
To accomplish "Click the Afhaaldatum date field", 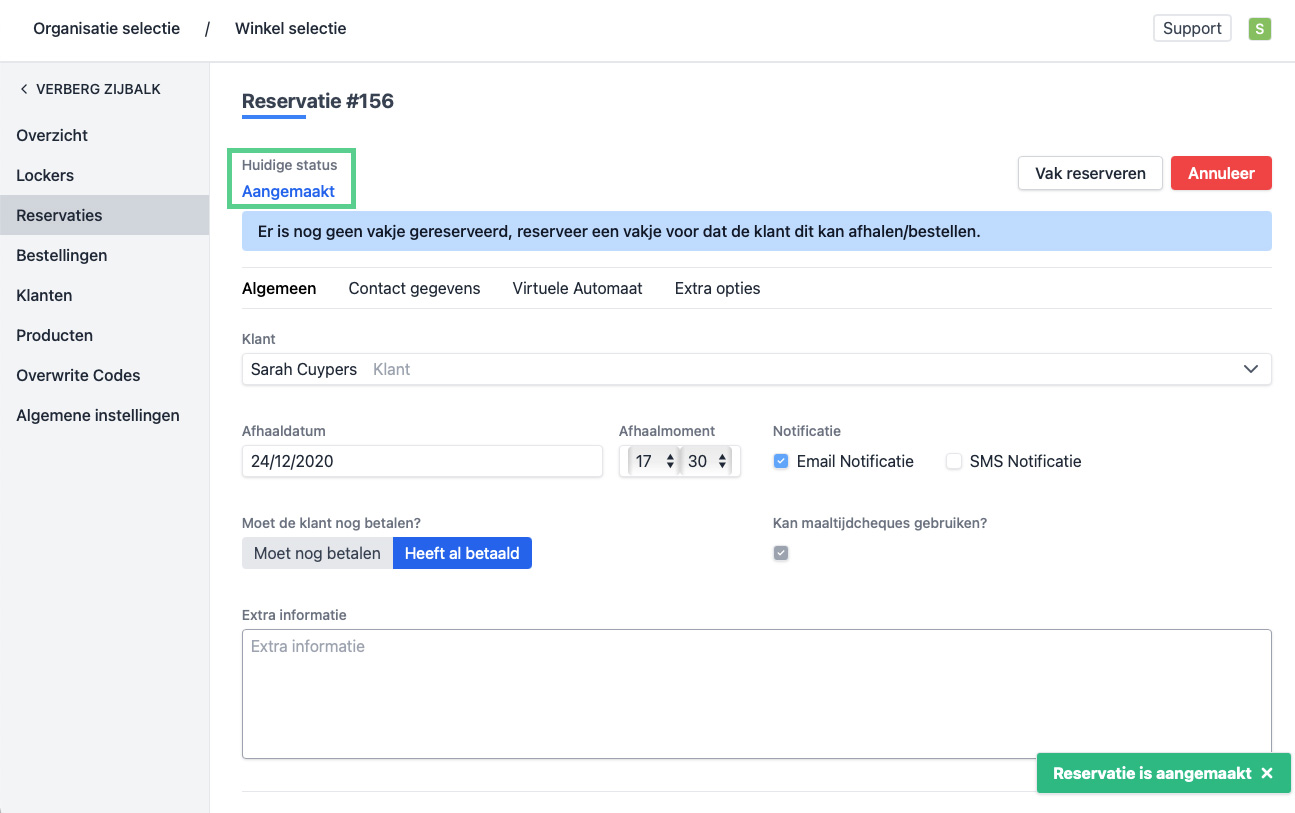I will [422, 461].
